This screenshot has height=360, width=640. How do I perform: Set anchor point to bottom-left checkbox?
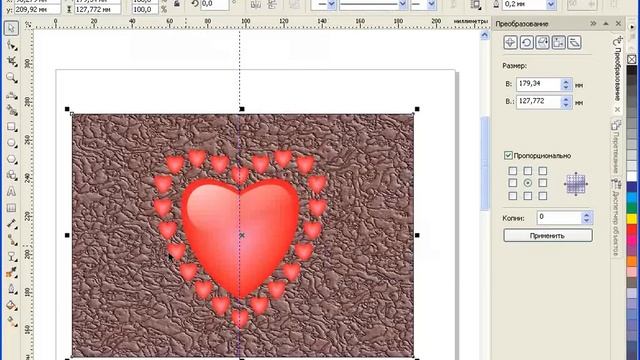pos(513,196)
